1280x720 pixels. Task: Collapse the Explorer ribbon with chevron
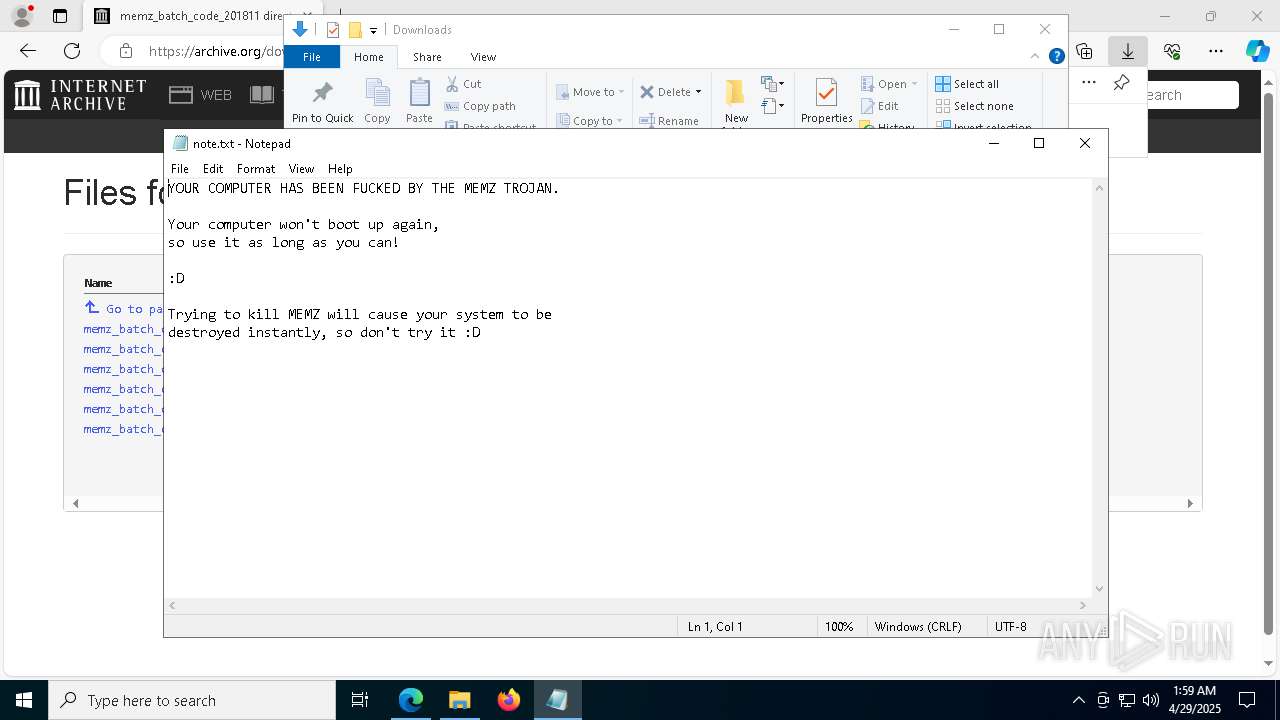coord(1036,57)
